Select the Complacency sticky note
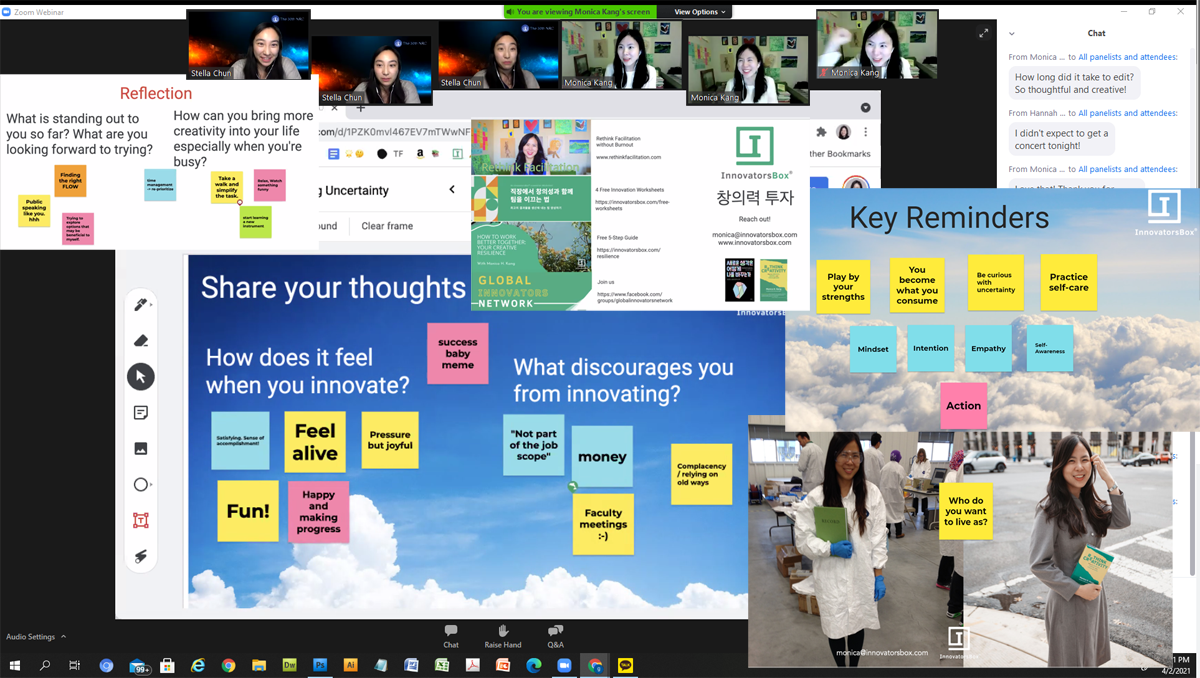Screen dimensions: 1200x678 pyautogui.click(x=702, y=474)
